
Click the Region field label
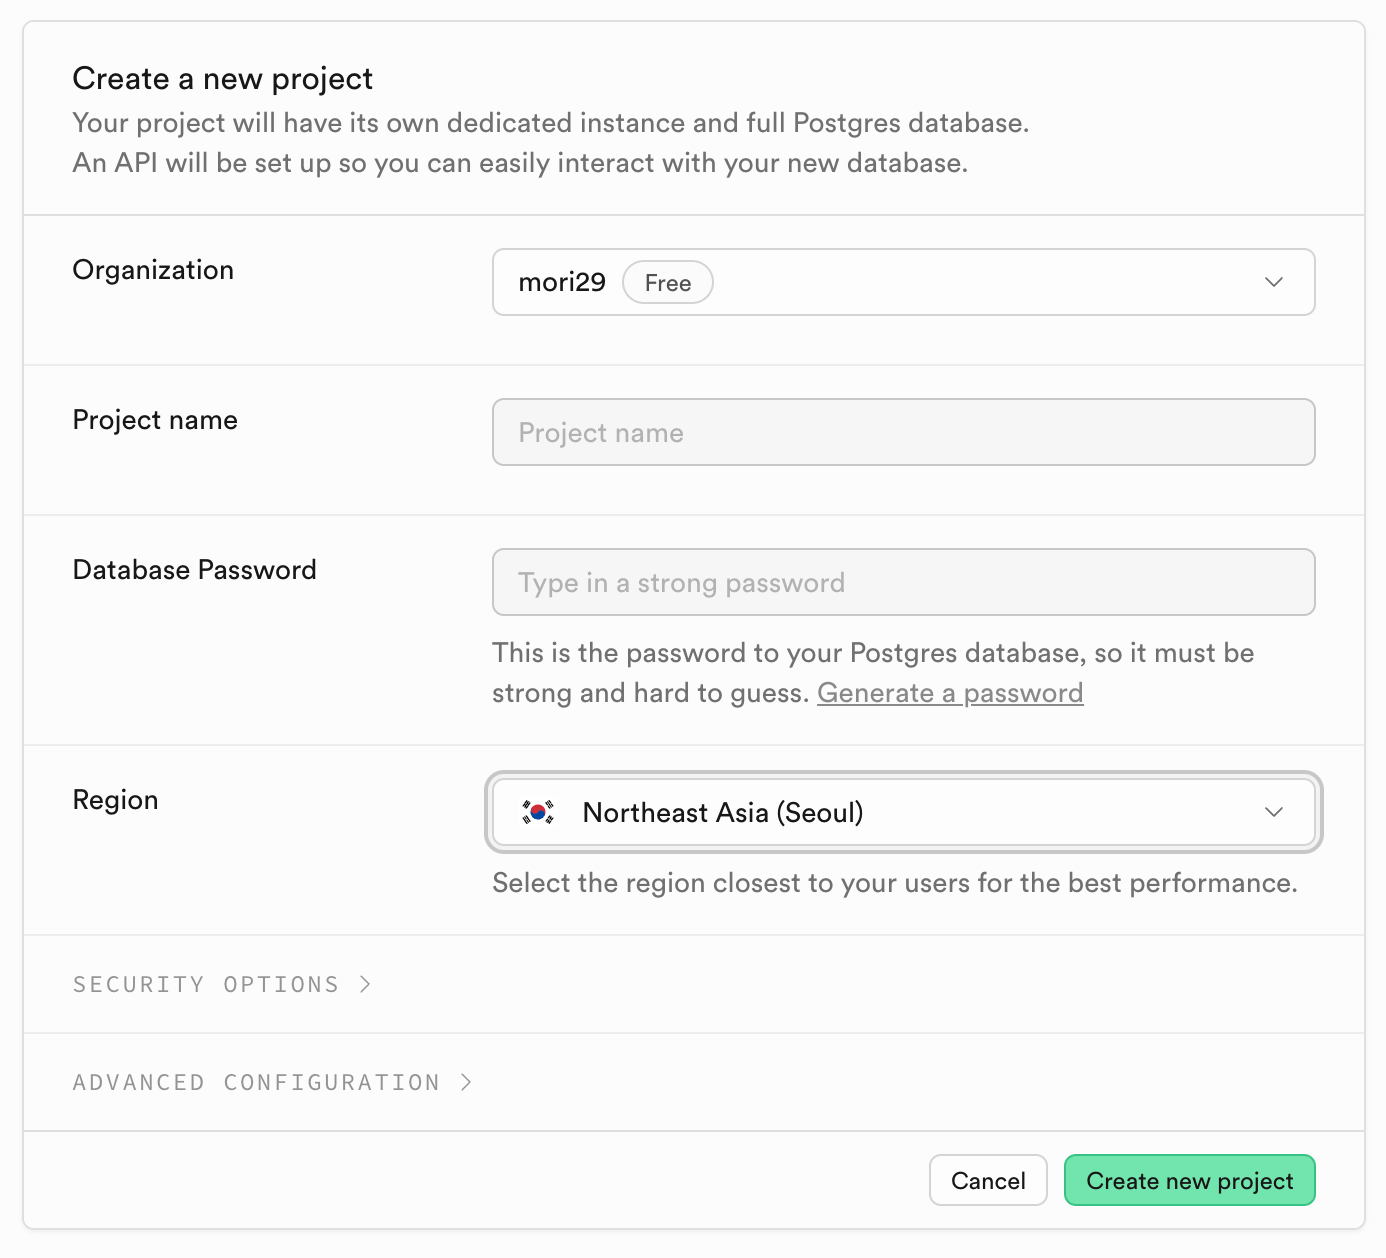click(115, 800)
